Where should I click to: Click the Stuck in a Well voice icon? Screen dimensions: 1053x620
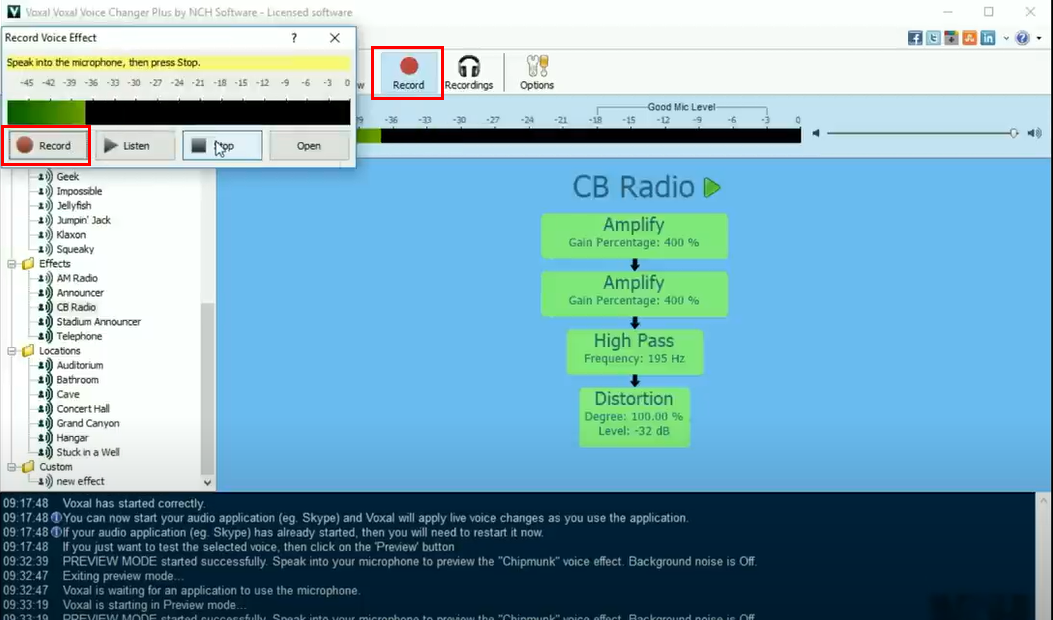45,452
